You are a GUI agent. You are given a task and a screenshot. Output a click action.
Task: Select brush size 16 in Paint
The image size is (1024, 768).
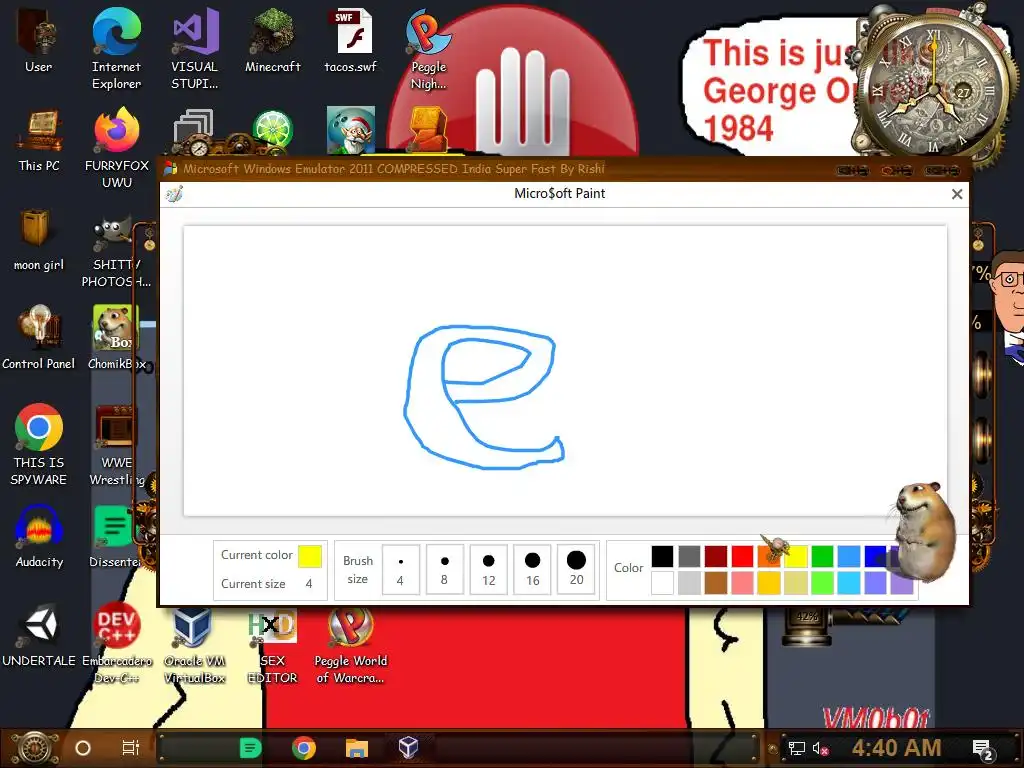[x=532, y=569]
